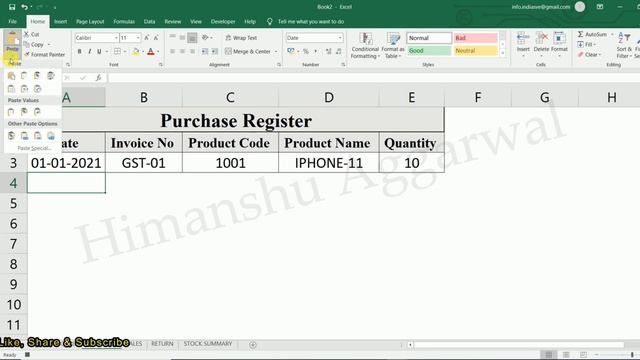Toggle Center horizontal alignment
The height and width of the screenshot is (360, 640).
coord(182,51)
